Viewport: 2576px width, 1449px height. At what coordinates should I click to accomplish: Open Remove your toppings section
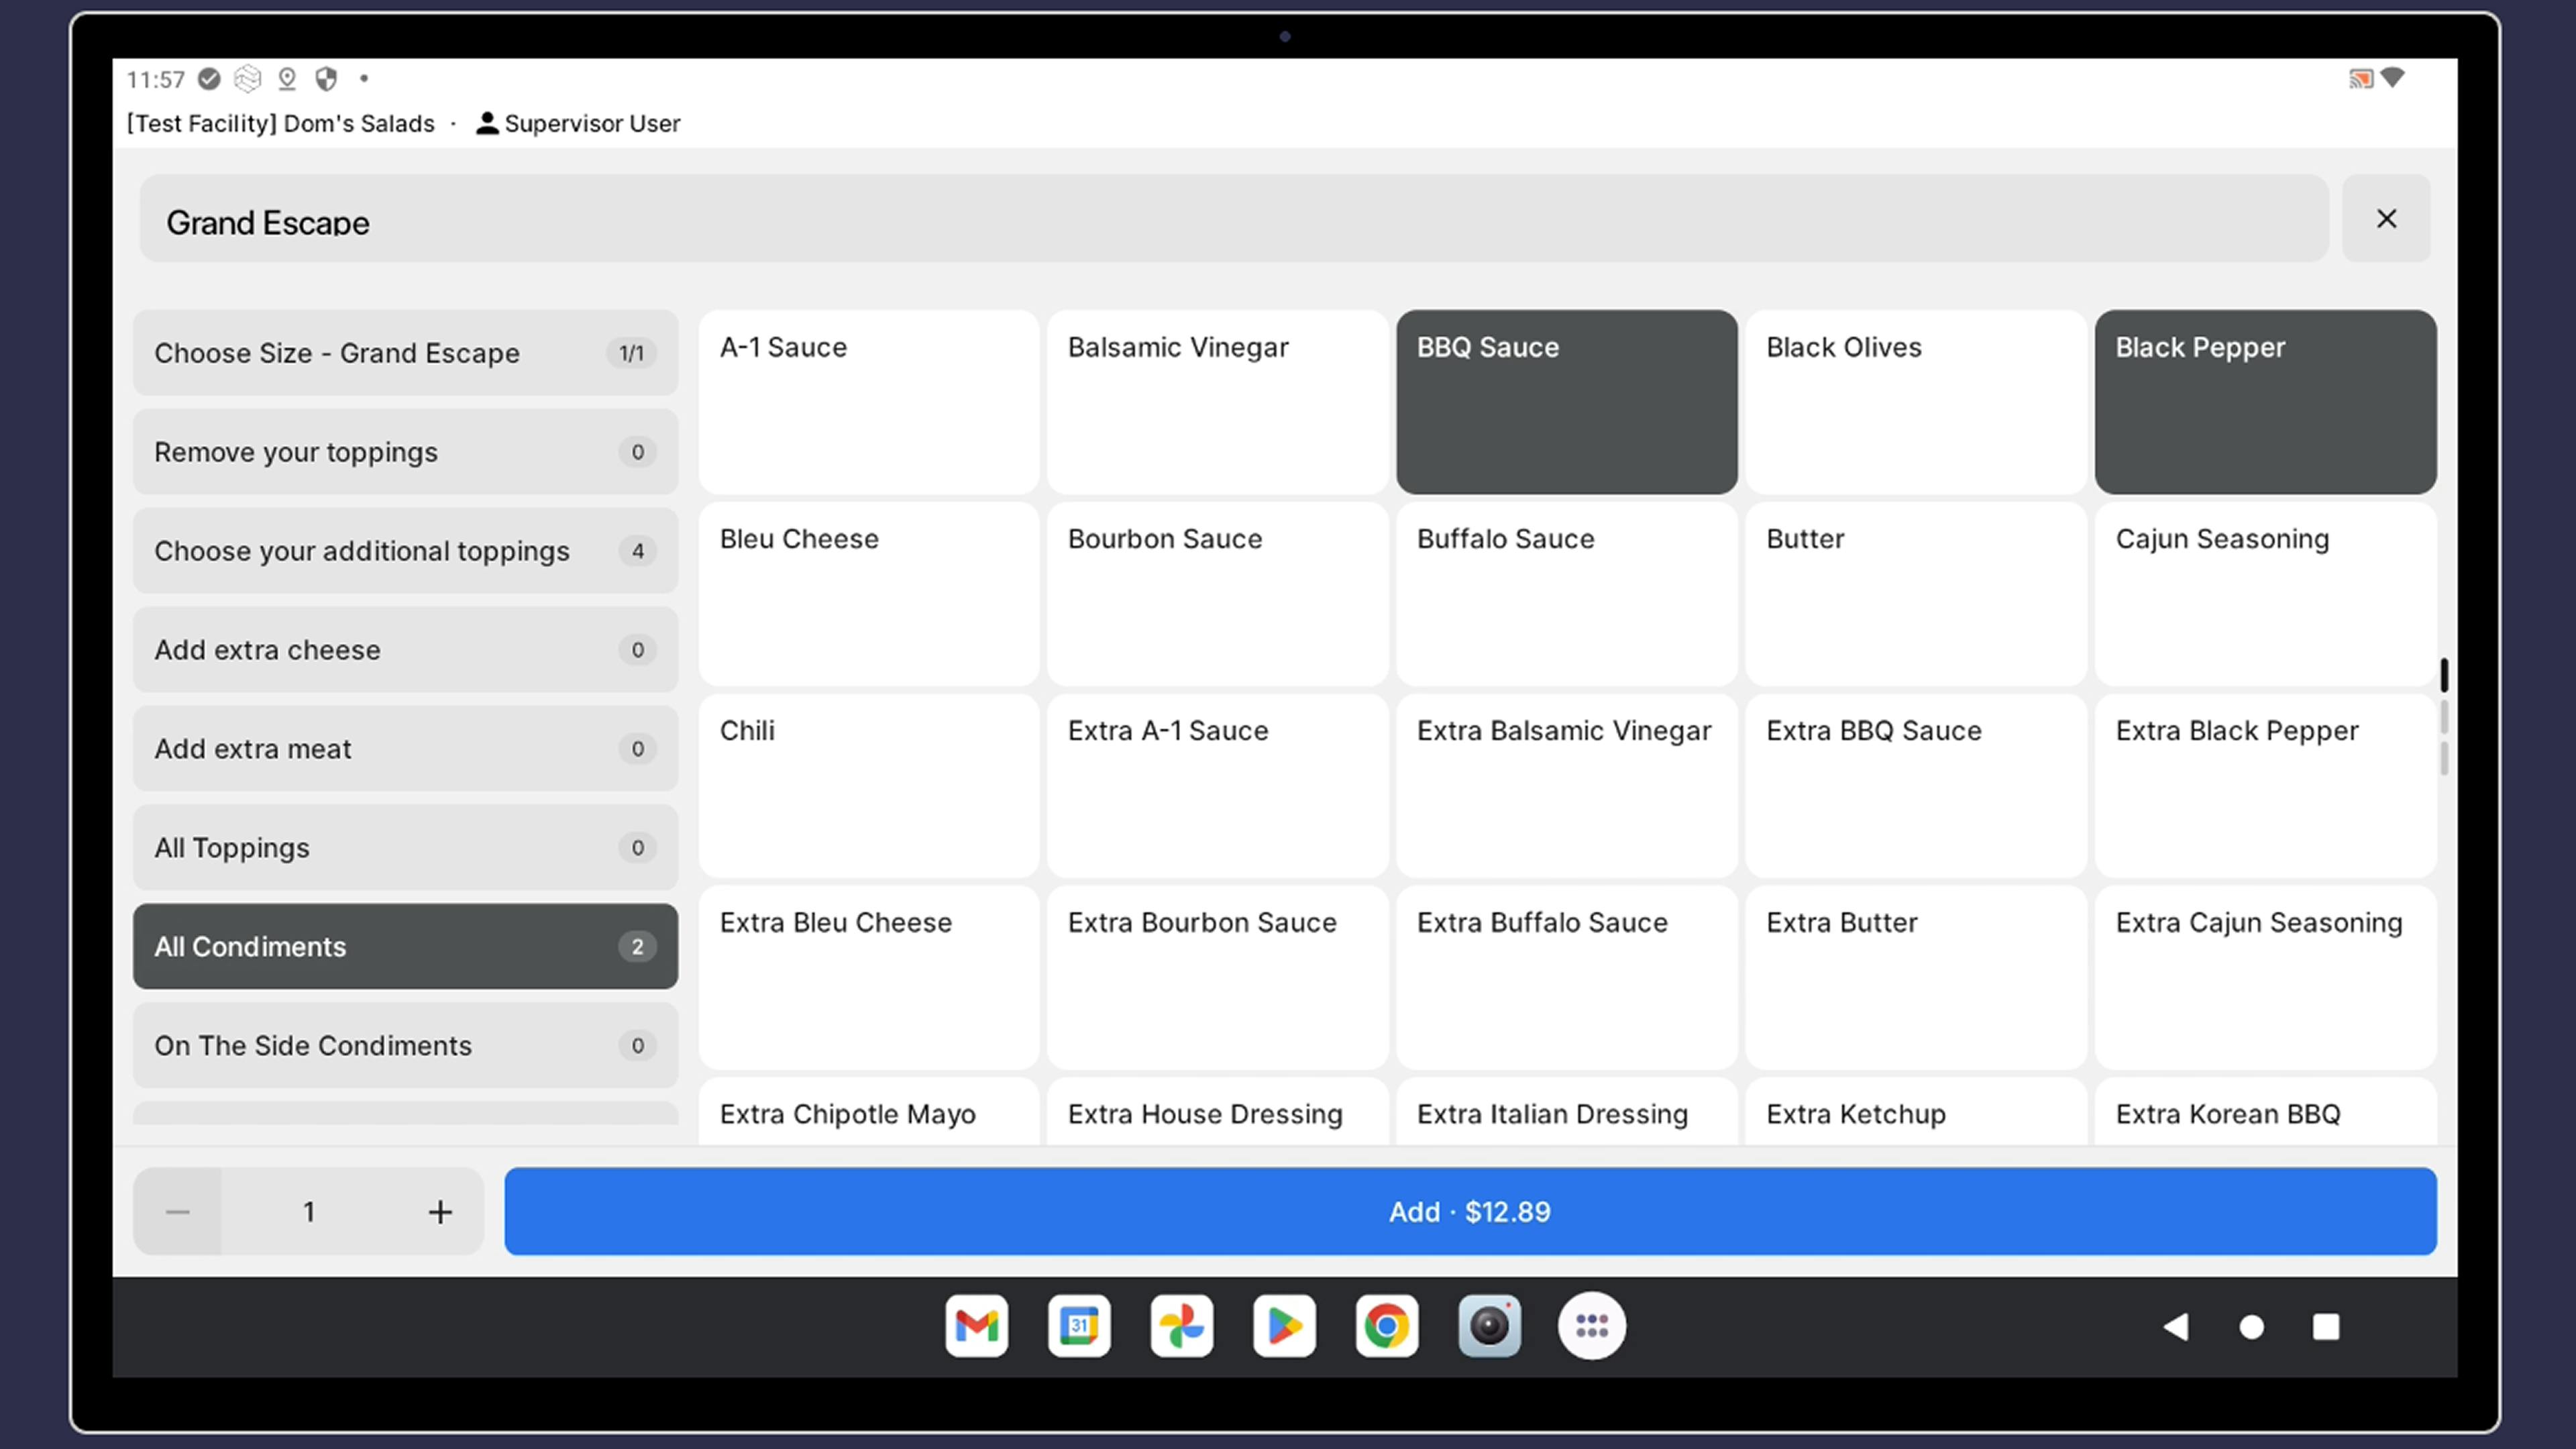(x=405, y=452)
